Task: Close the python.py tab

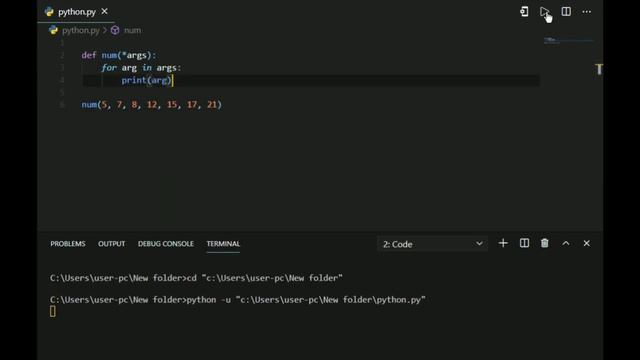Action: [104, 11]
